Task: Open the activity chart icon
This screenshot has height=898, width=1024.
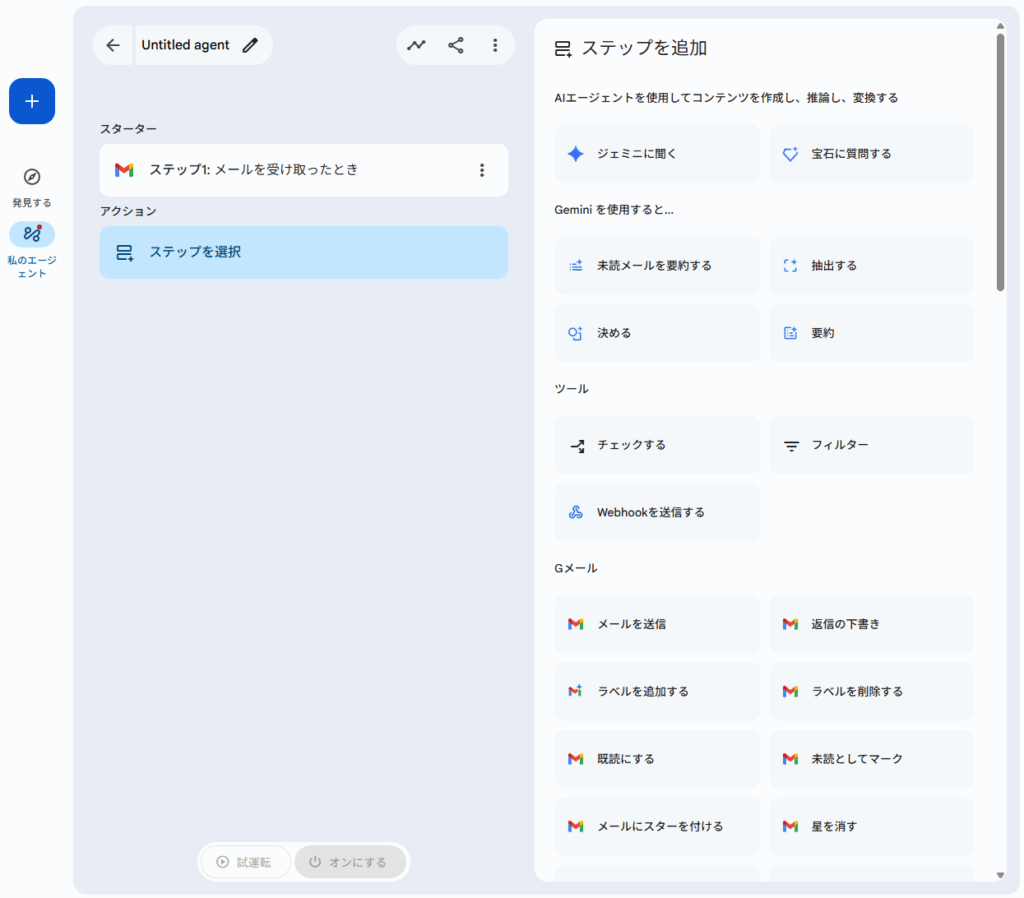Action: tap(416, 45)
